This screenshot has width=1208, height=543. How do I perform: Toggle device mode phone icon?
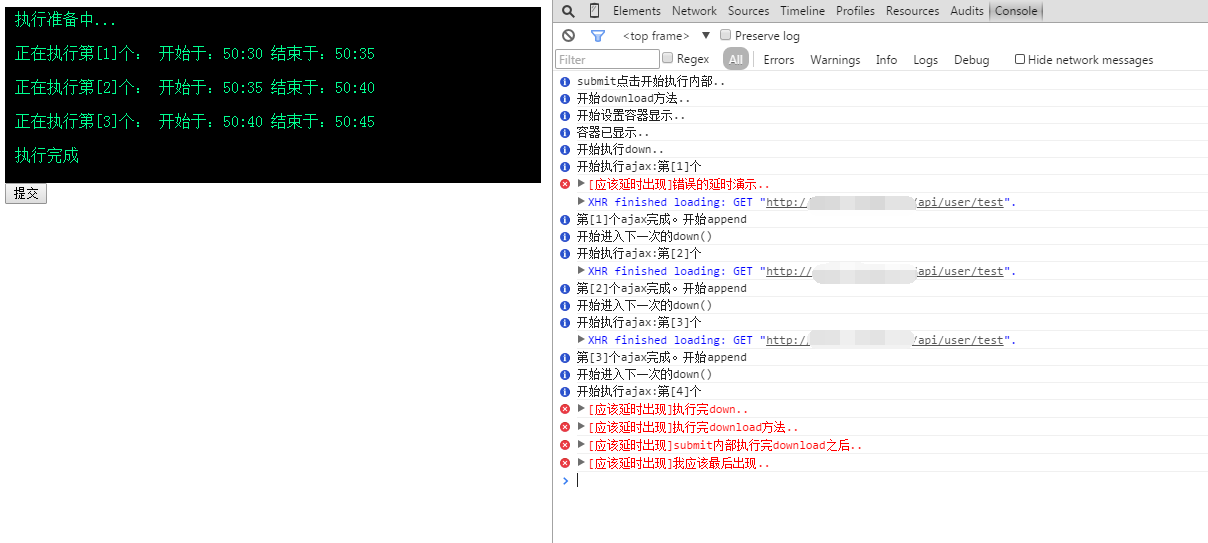(x=594, y=11)
